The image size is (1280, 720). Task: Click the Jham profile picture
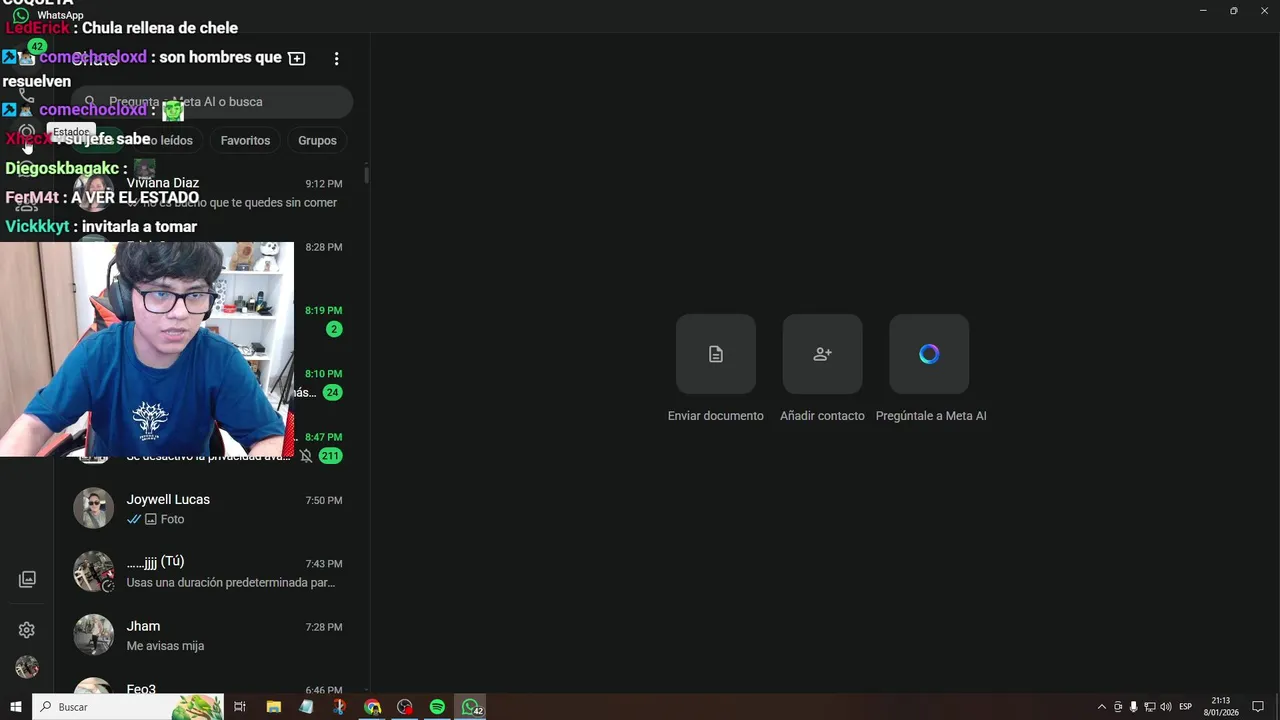pos(93,635)
